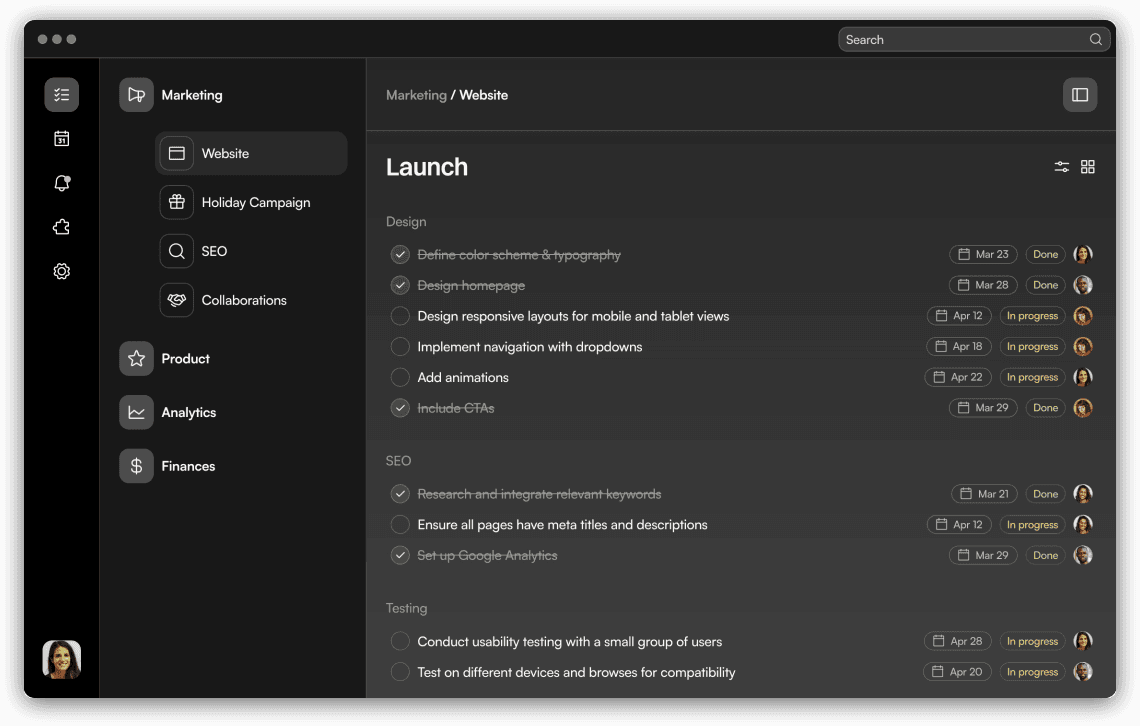Check off 'Add animations' task

pyautogui.click(x=400, y=377)
